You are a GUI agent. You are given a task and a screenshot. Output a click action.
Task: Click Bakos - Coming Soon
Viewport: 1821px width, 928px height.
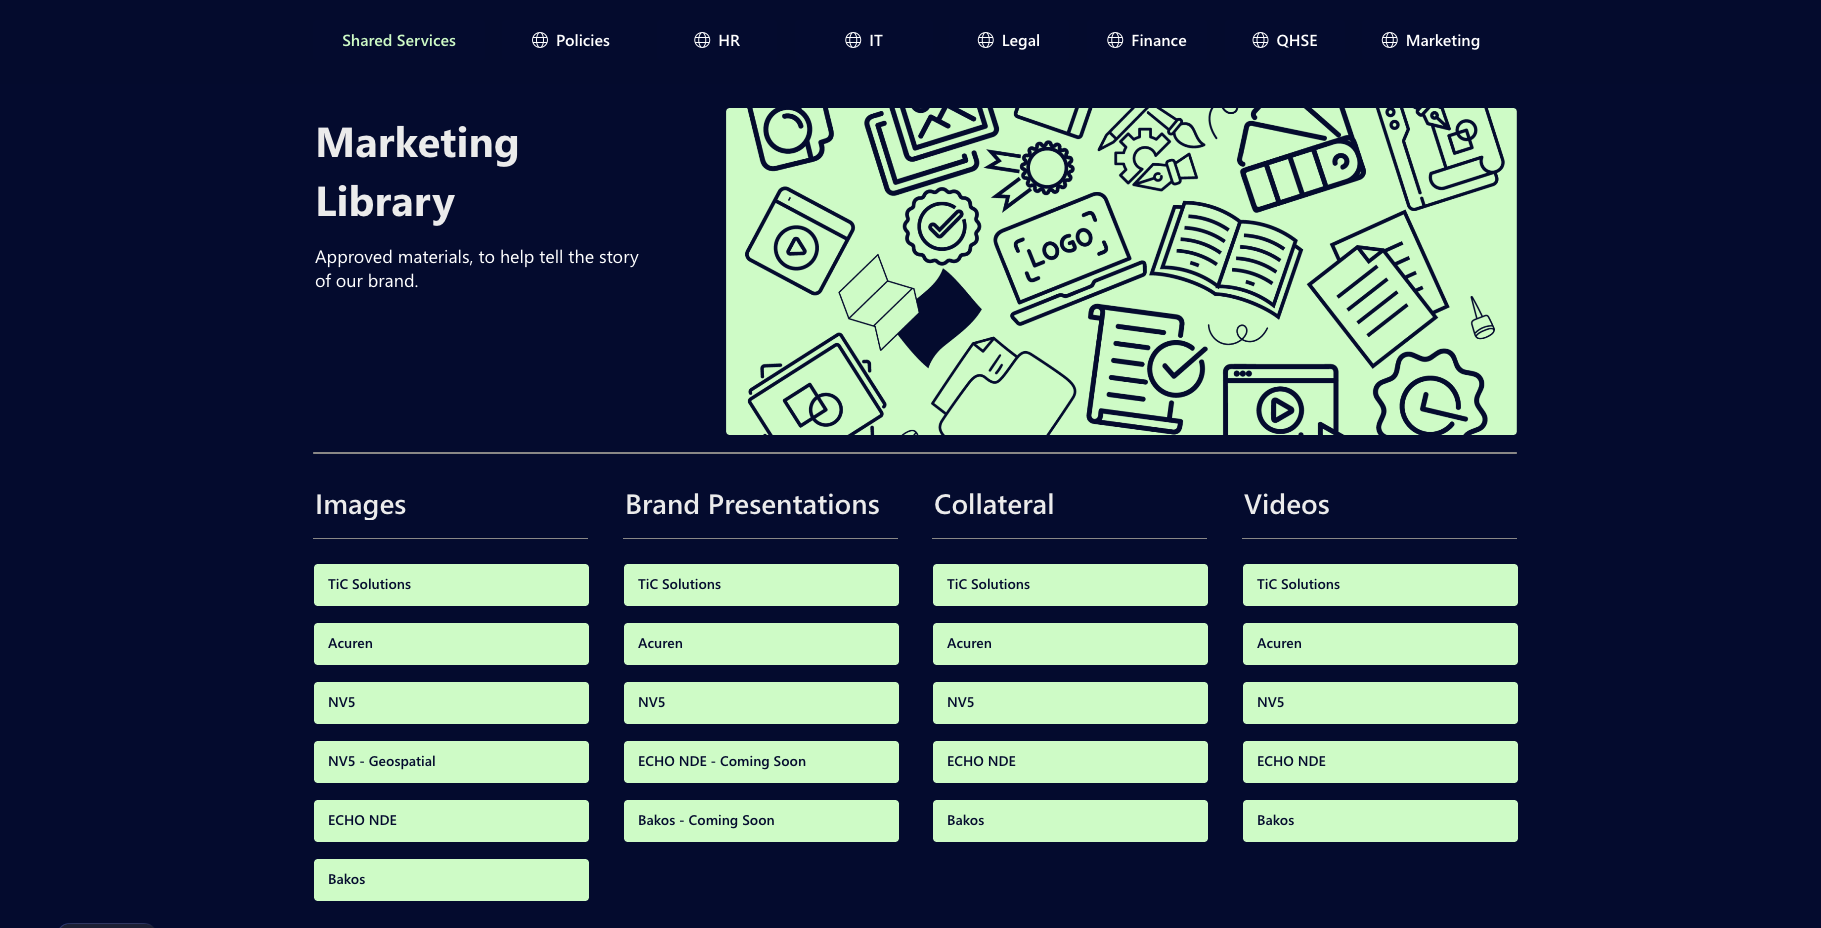[x=761, y=821]
